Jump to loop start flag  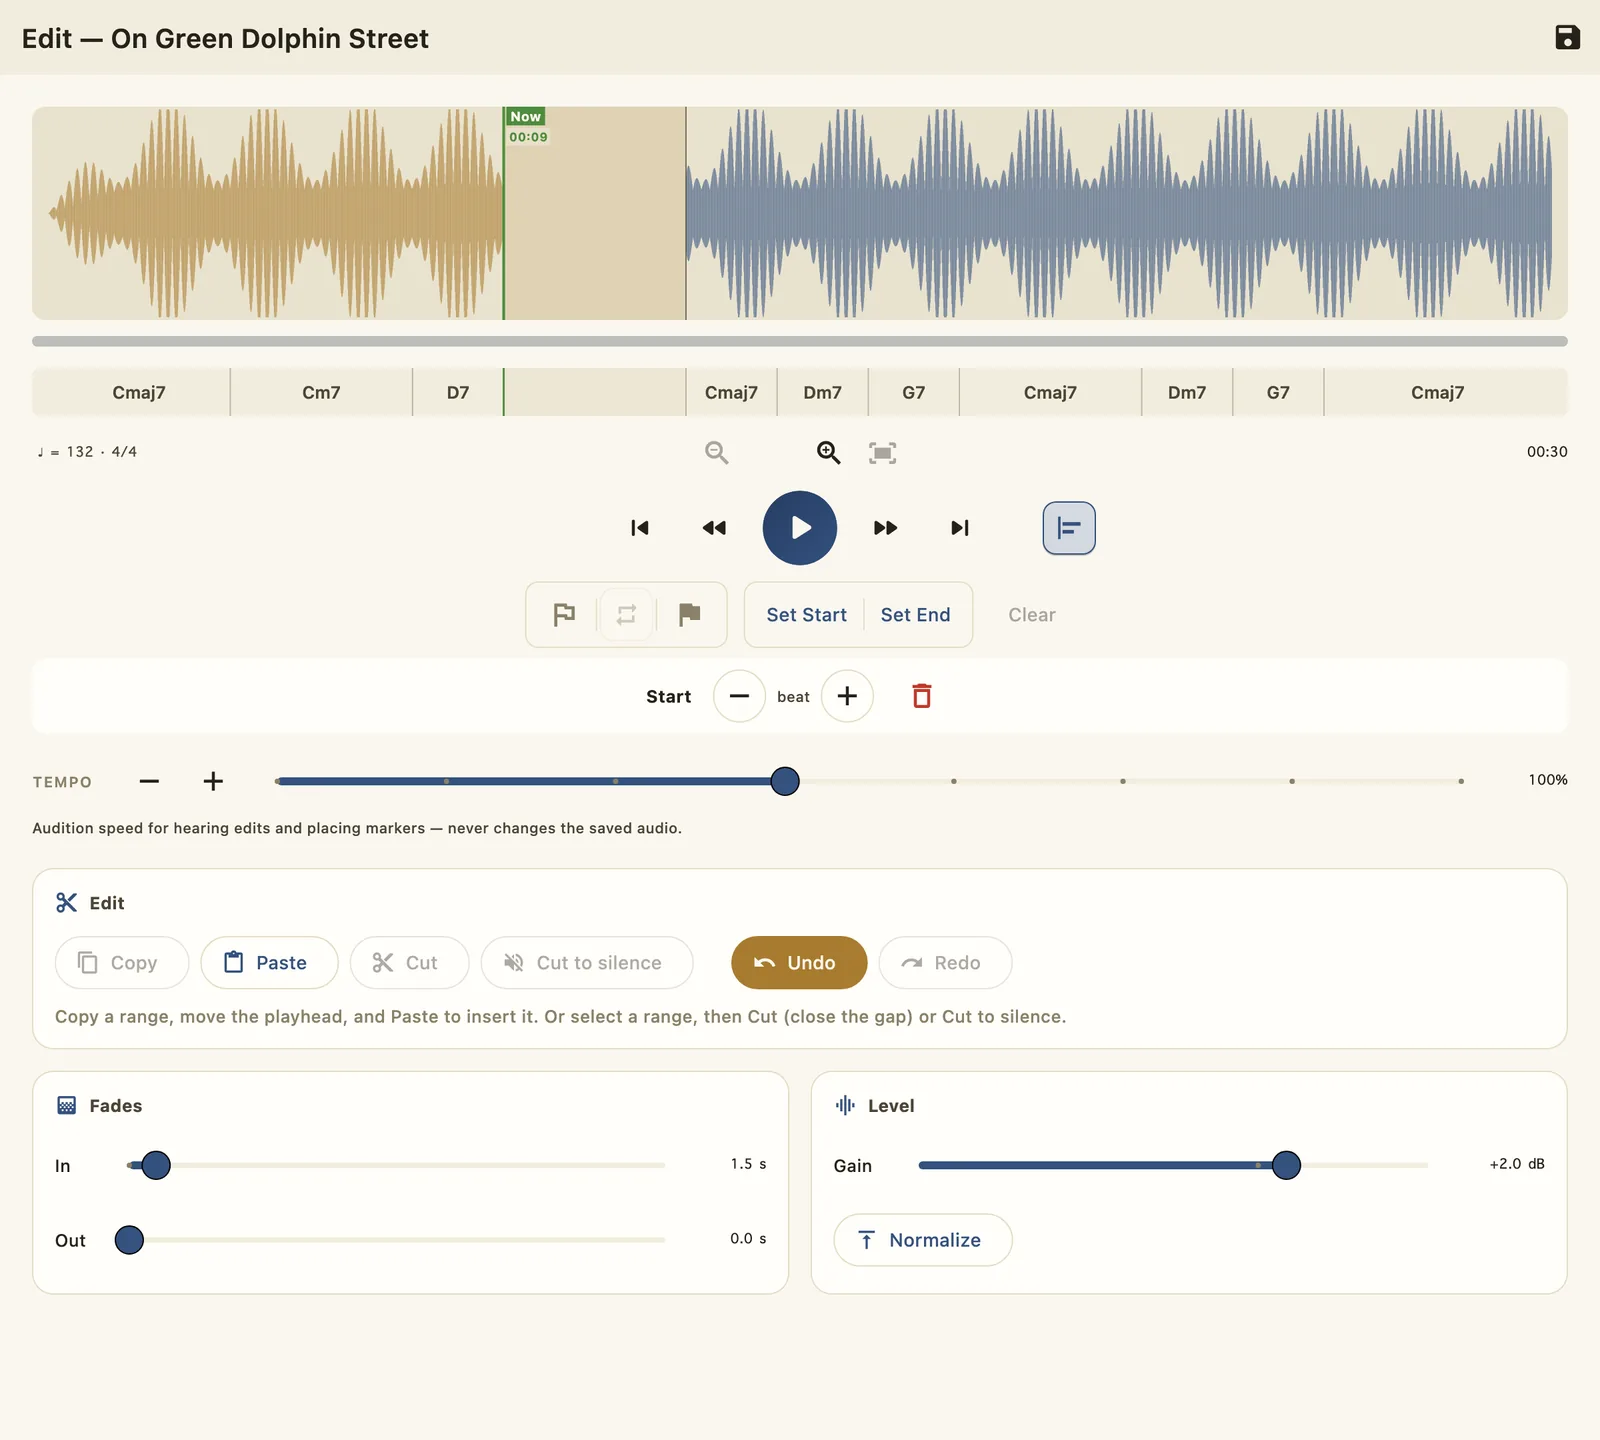click(x=564, y=614)
